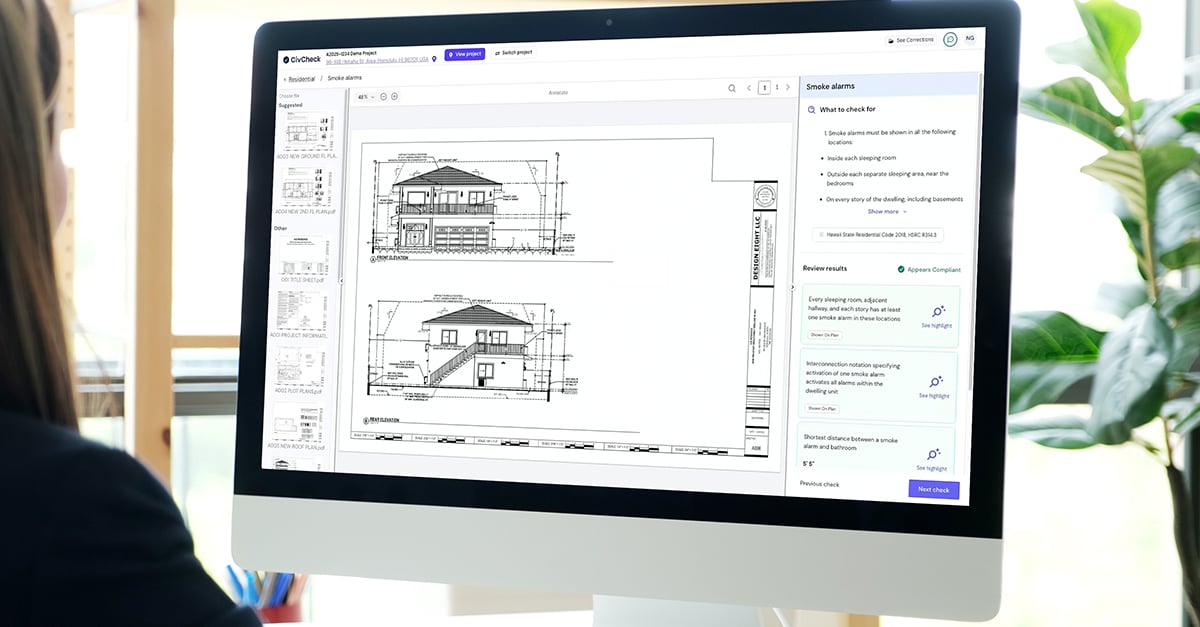Go back using the breadcrumb arrow
The image size is (1200, 627).
284,79
